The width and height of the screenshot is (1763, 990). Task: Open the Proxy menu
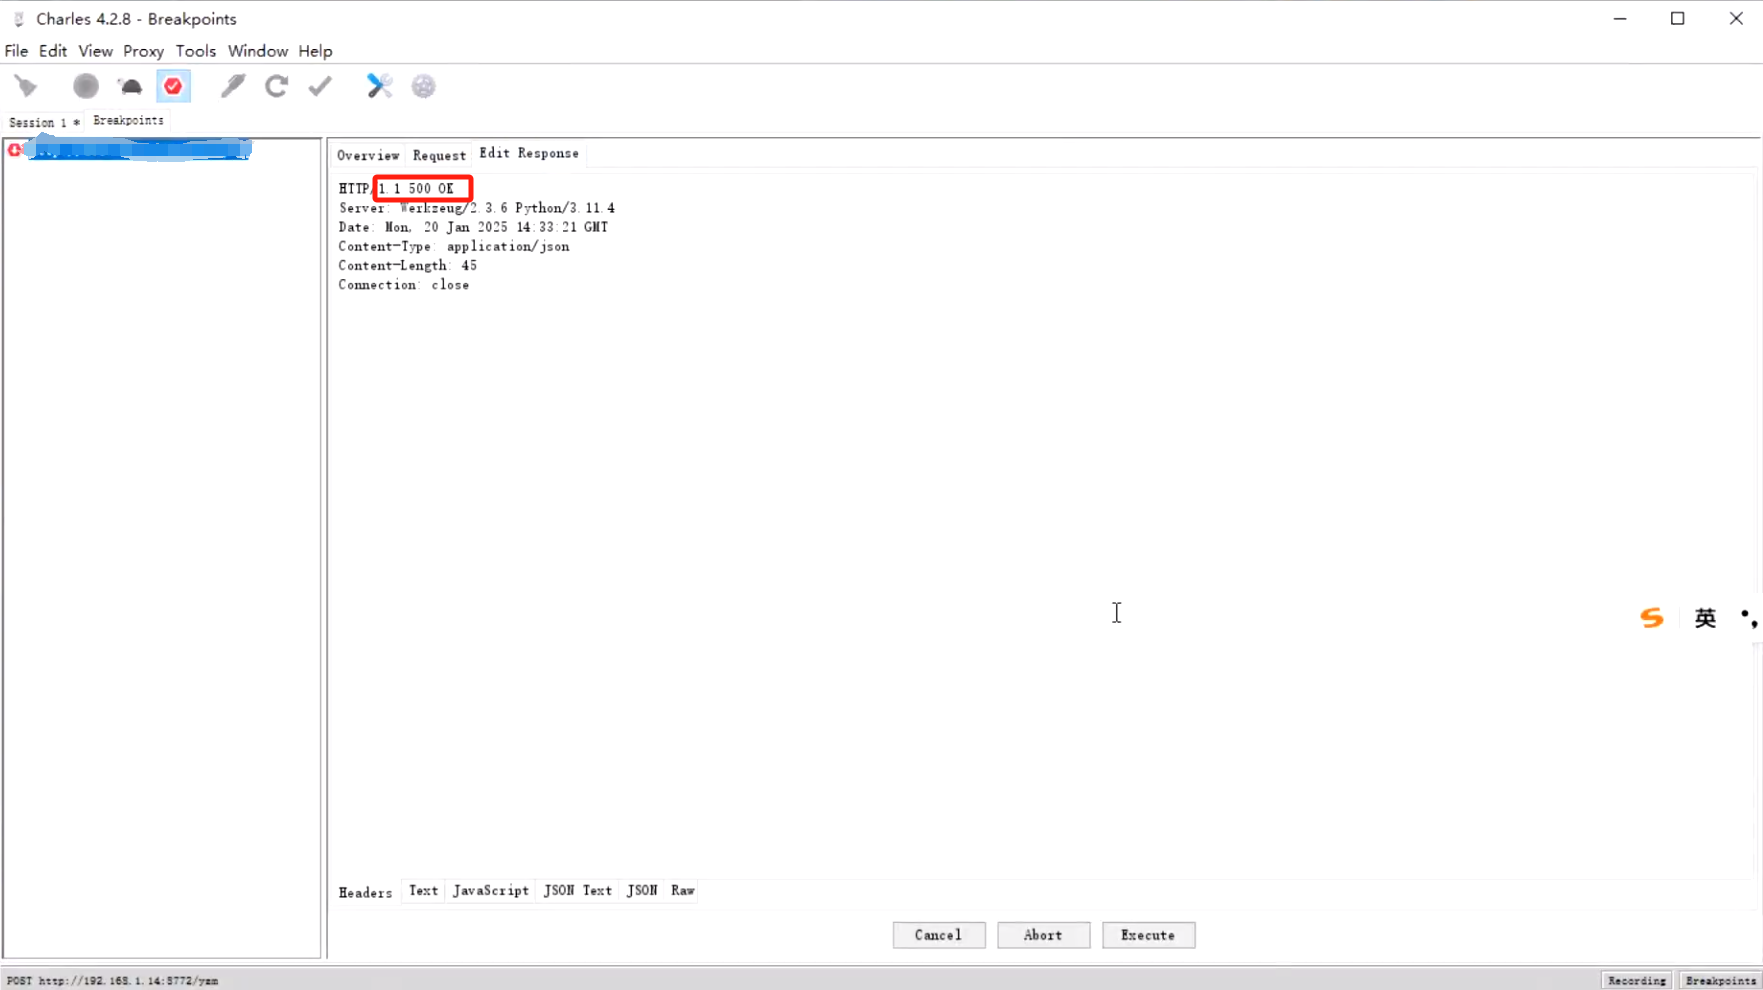point(143,51)
